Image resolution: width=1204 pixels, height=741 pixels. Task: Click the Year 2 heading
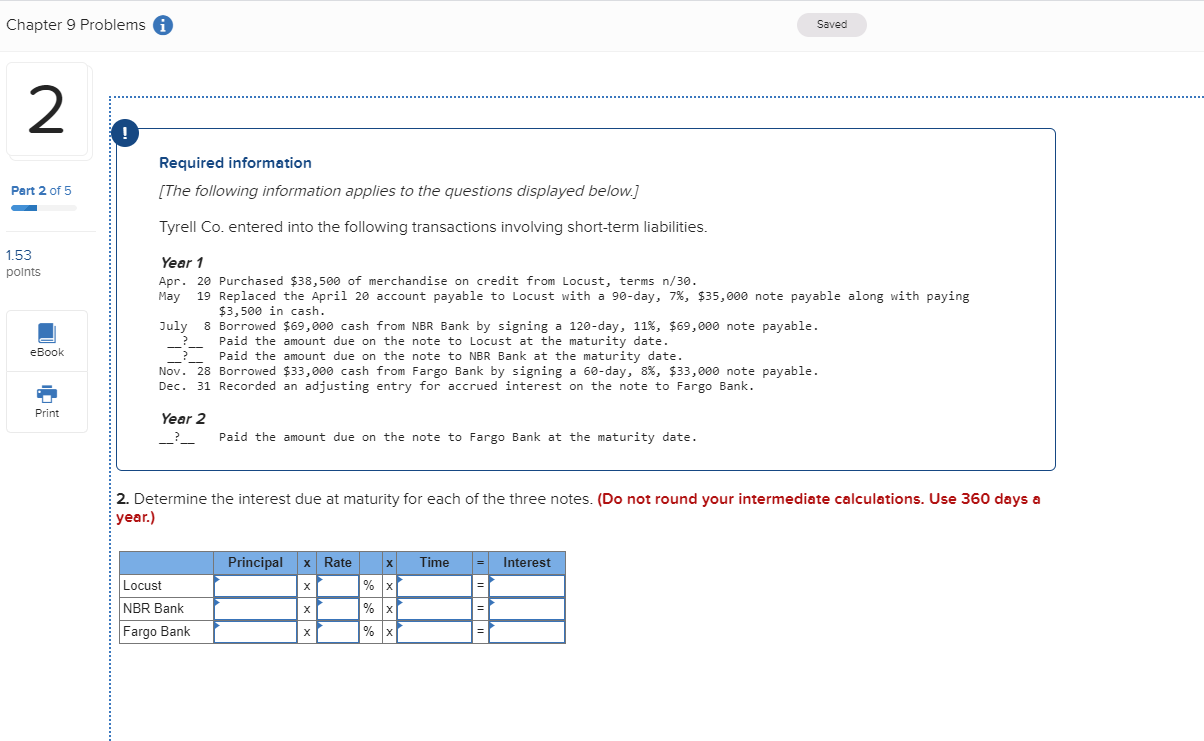tap(182, 418)
